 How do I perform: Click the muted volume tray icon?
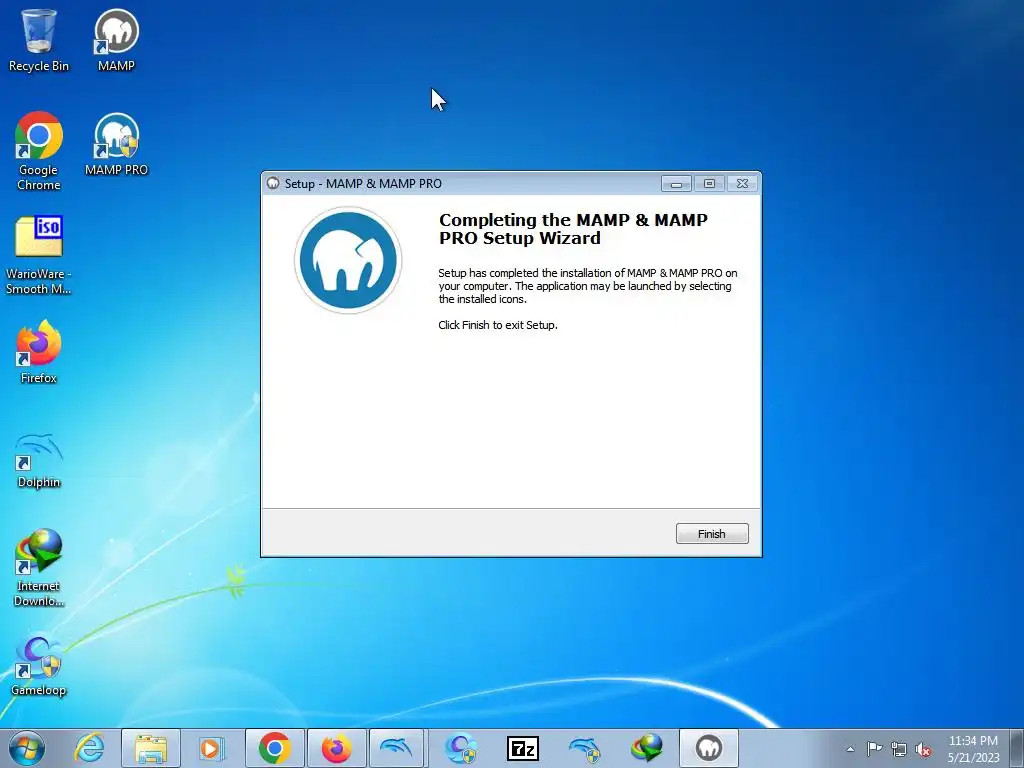click(x=923, y=749)
